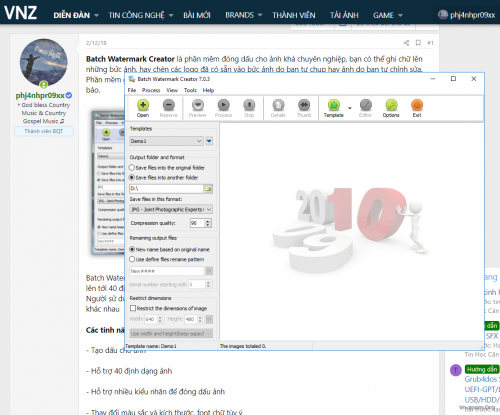The width and height of the screenshot is (500, 415).
Task: Click the blue arrow beside Templates combo
Action: pyautogui.click(x=209, y=141)
